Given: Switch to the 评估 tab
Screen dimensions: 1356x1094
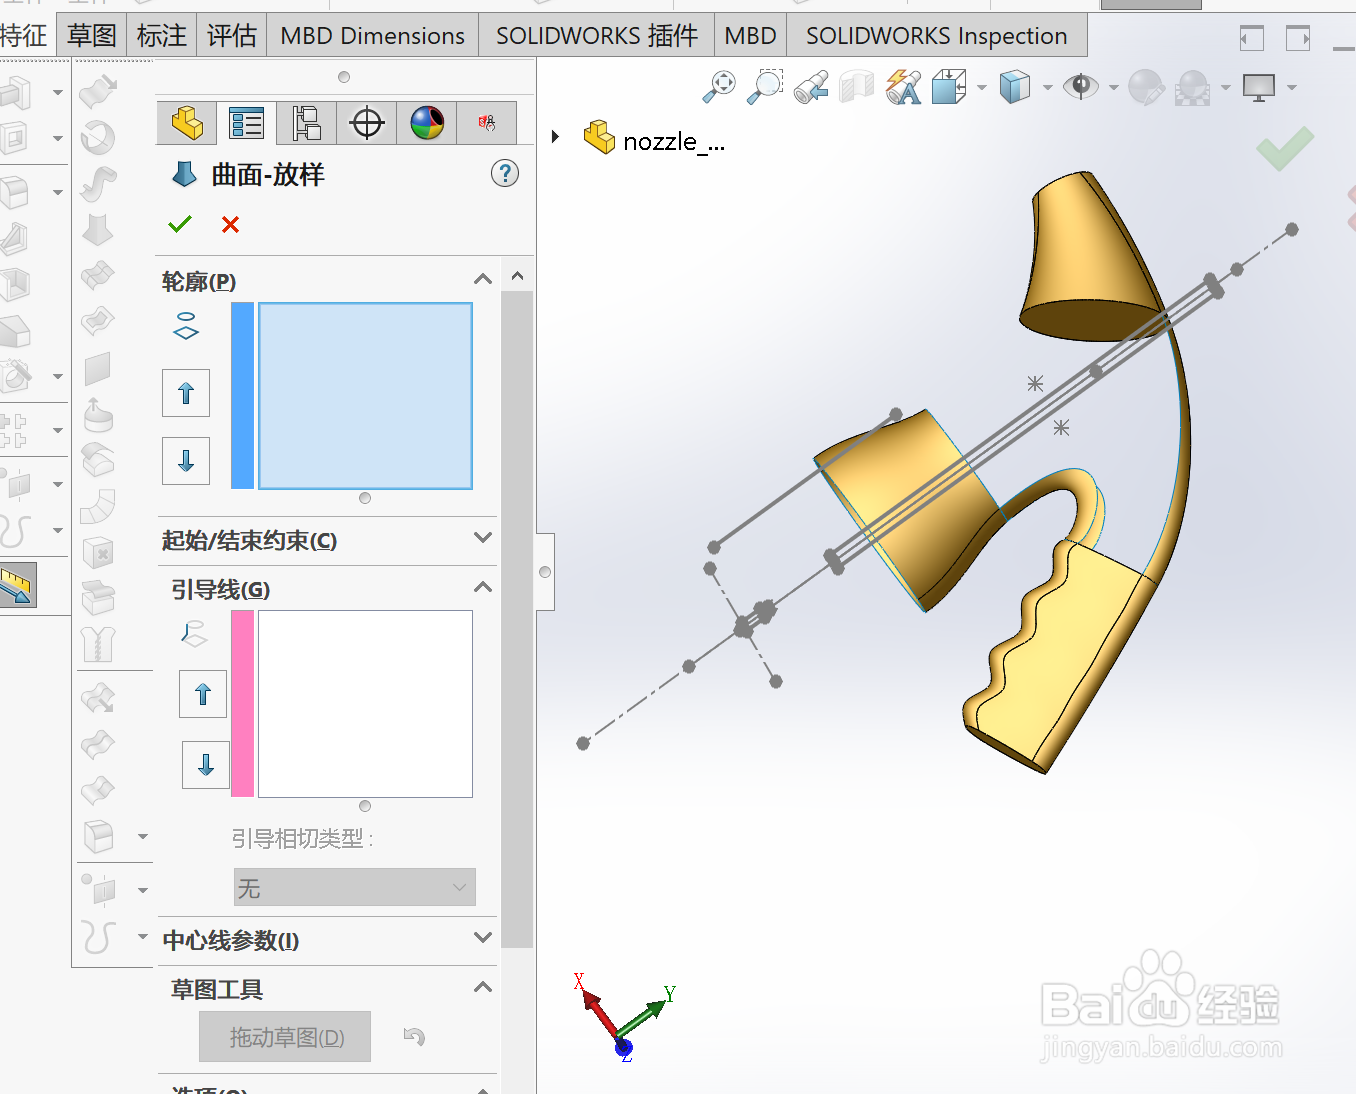Looking at the screenshot, I should [x=232, y=36].
